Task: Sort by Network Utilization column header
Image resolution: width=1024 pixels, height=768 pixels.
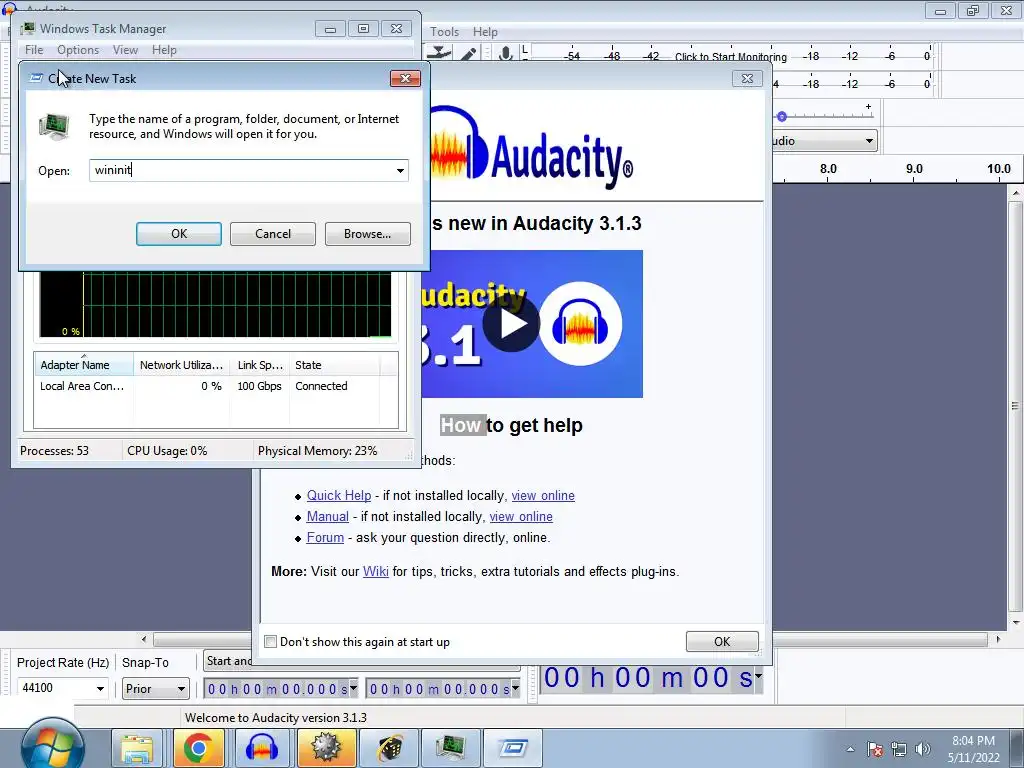Action: (x=182, y=364)
